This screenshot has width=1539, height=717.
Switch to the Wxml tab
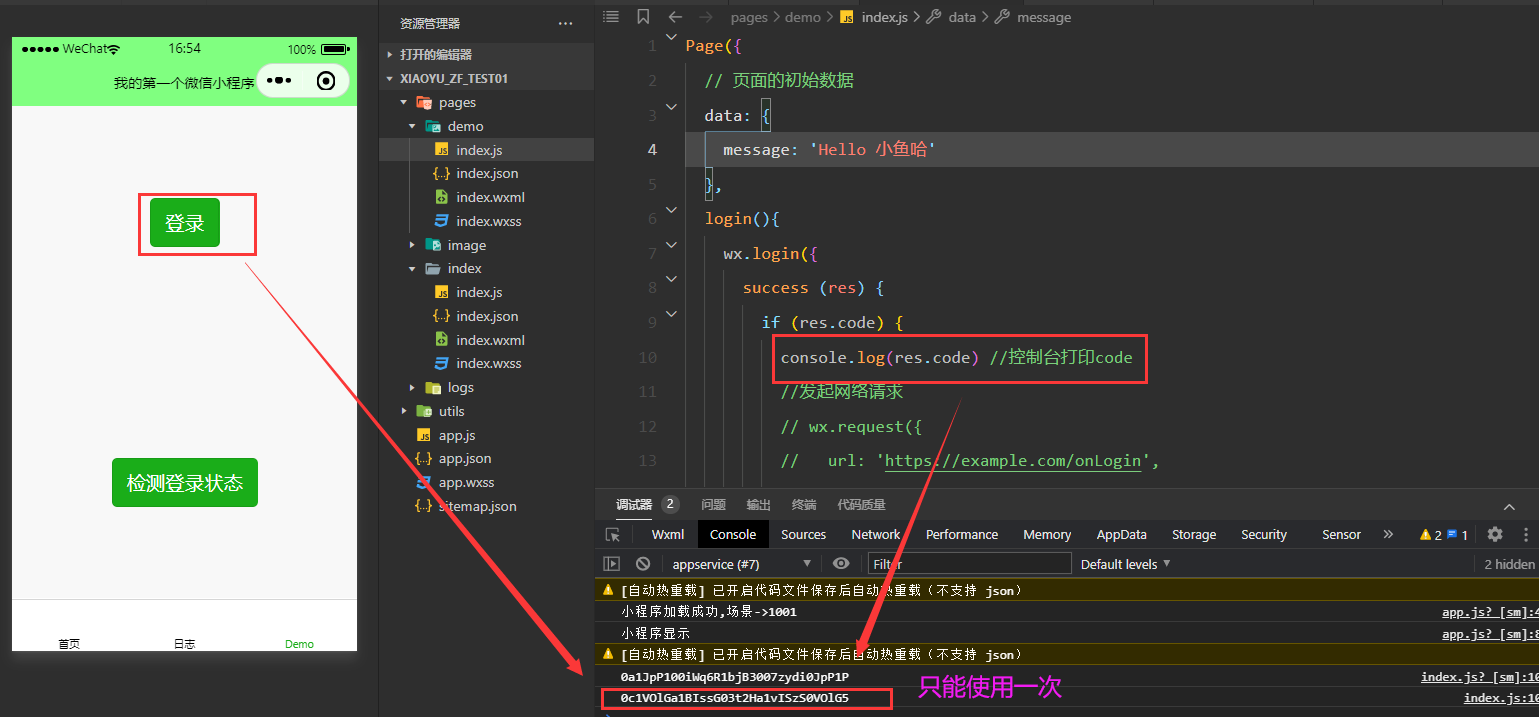coord(668,535)
